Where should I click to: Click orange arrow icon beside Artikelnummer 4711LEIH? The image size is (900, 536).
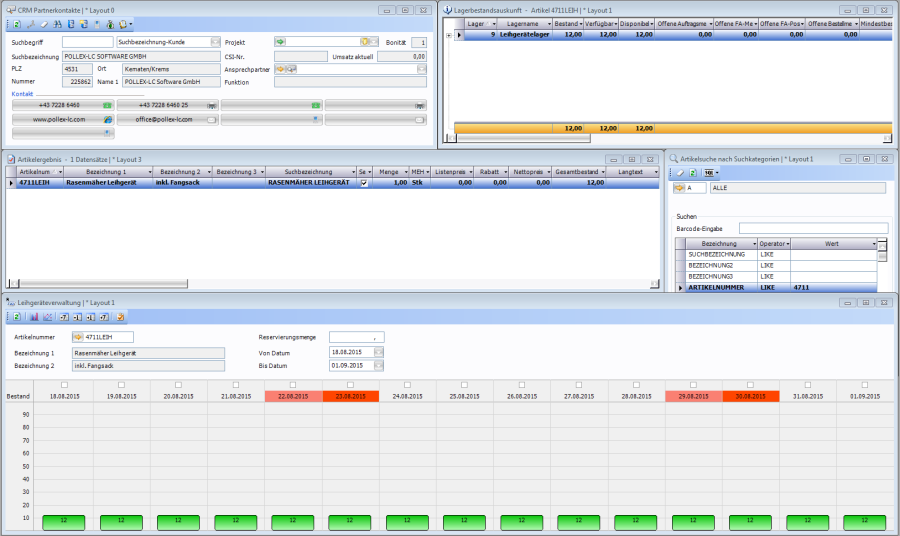78,337
